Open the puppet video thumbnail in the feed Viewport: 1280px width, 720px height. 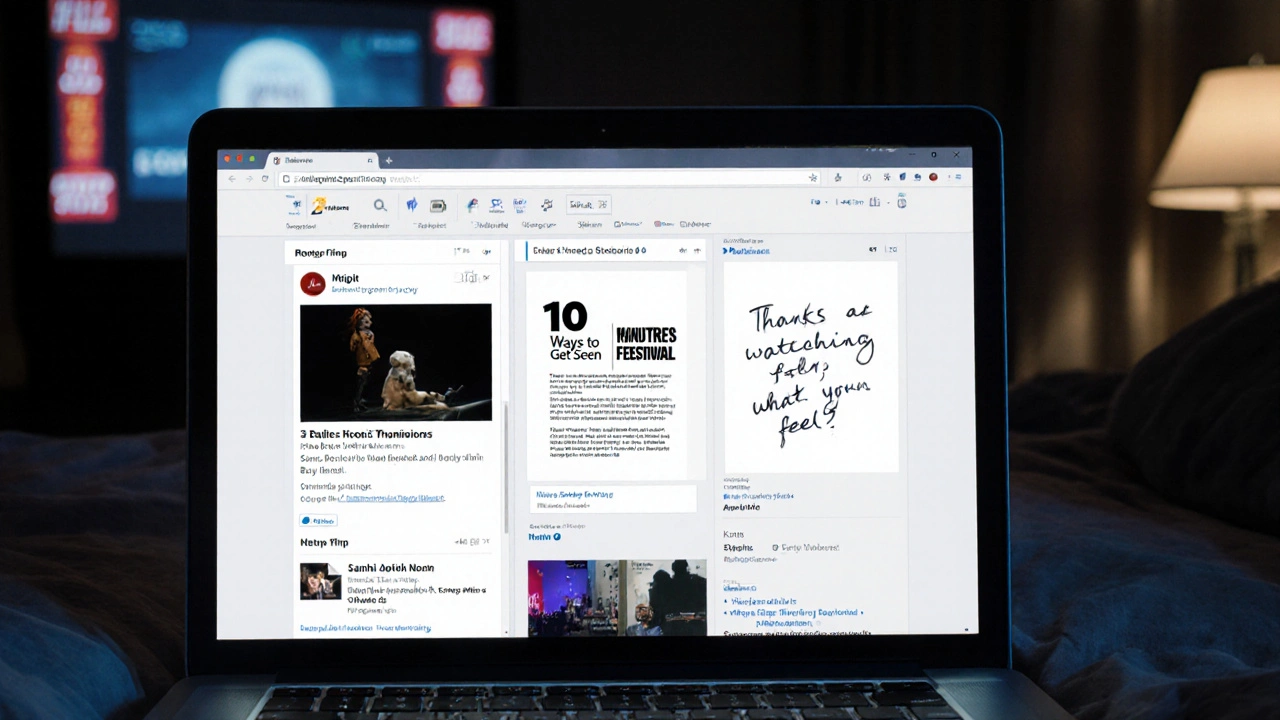[x=396, y=362]
